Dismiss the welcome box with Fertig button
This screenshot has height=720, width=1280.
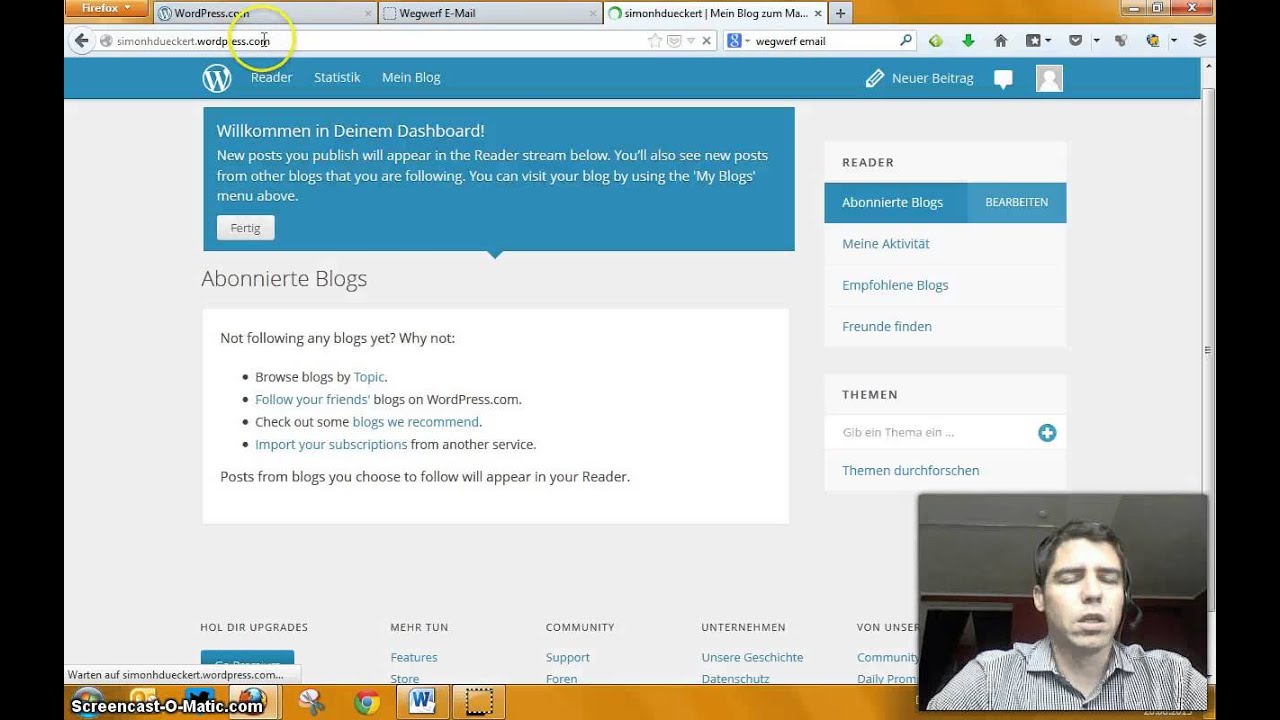point(245,228)
